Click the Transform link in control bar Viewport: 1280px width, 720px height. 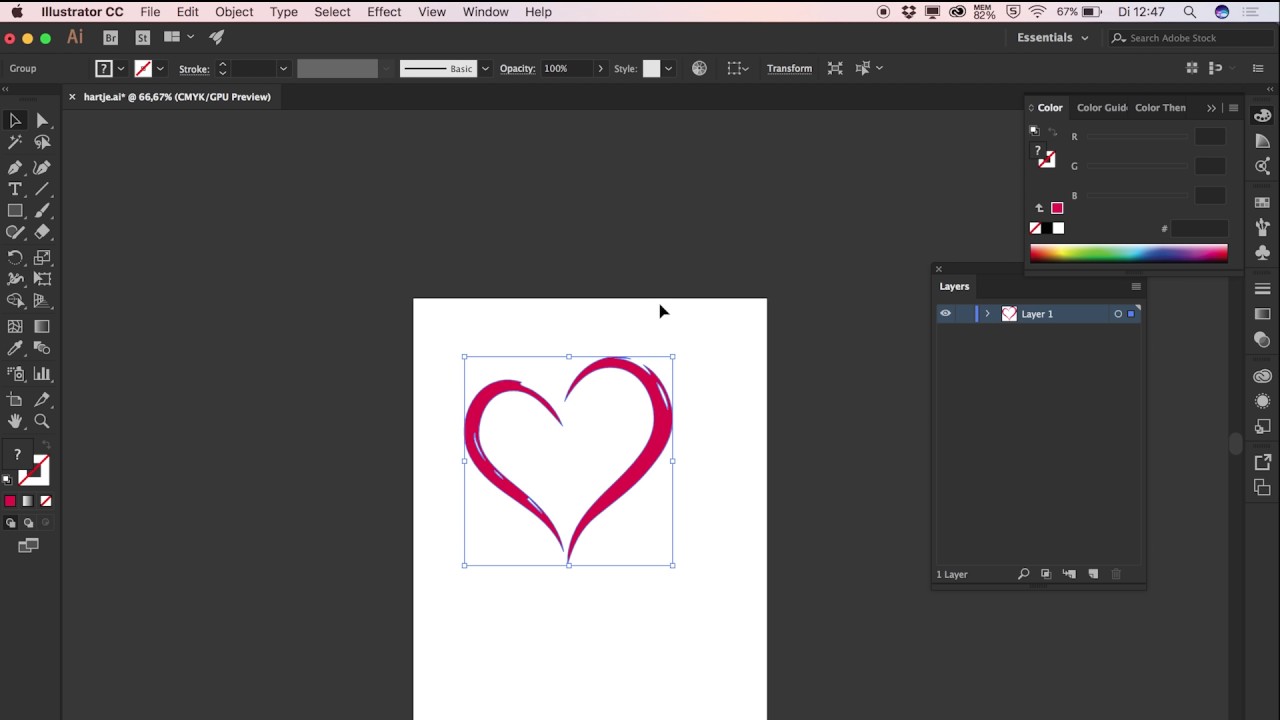coord(789,68)
